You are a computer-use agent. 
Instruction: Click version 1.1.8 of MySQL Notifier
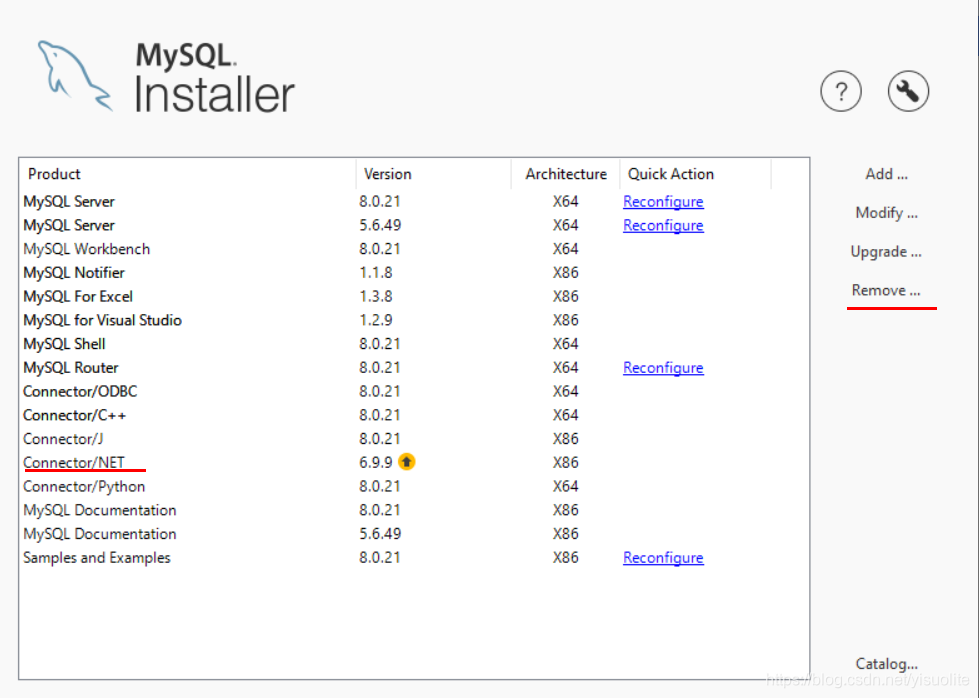[x=375, y=273]
